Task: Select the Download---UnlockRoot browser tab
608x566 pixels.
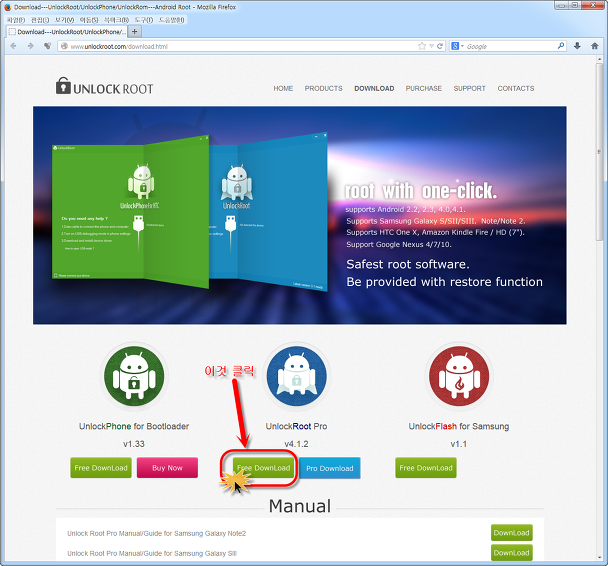Action: tap(67, 32)
